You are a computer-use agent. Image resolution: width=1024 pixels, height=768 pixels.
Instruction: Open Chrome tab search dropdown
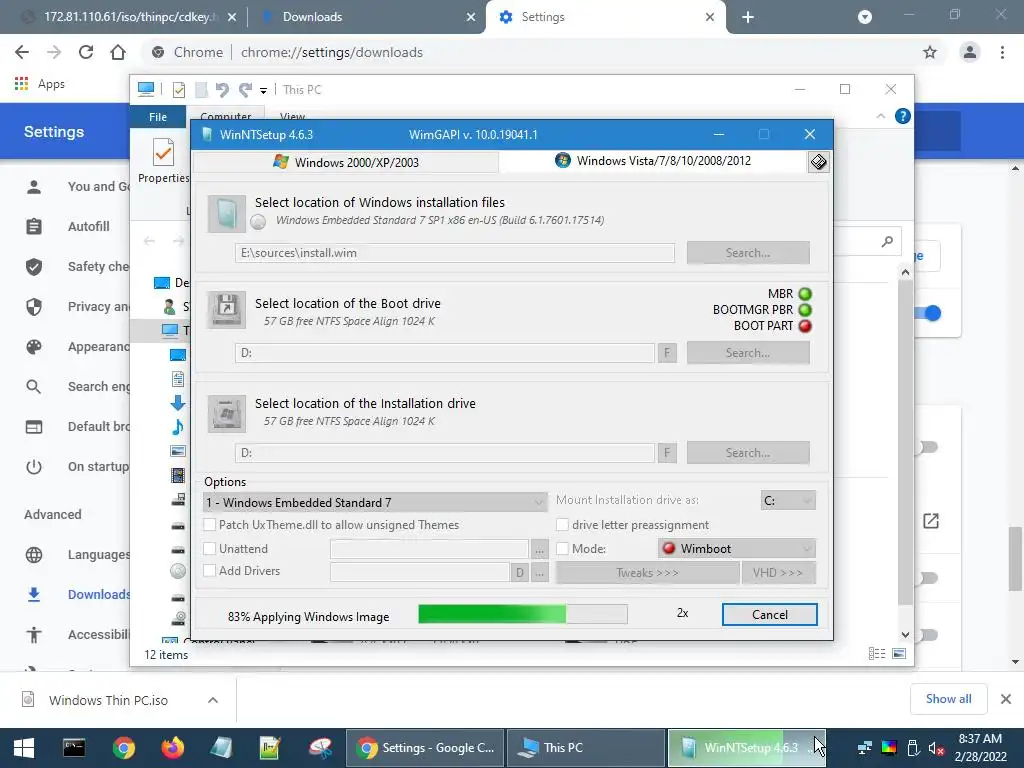click(x=865, y=17)
